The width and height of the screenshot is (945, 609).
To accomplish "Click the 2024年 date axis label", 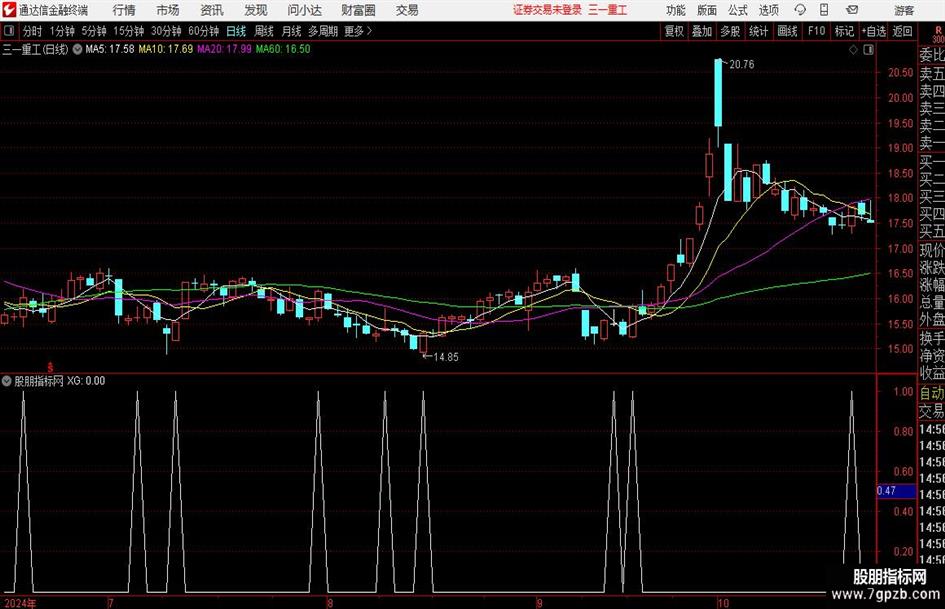I will [x=20, y=603].
